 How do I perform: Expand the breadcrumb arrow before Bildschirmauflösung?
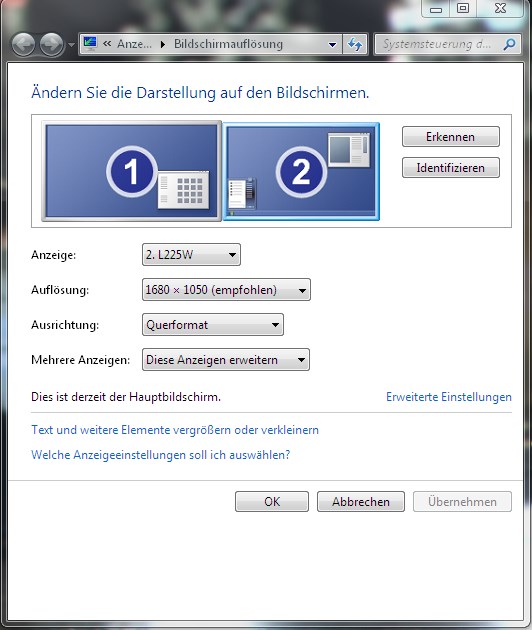[163, 44]
